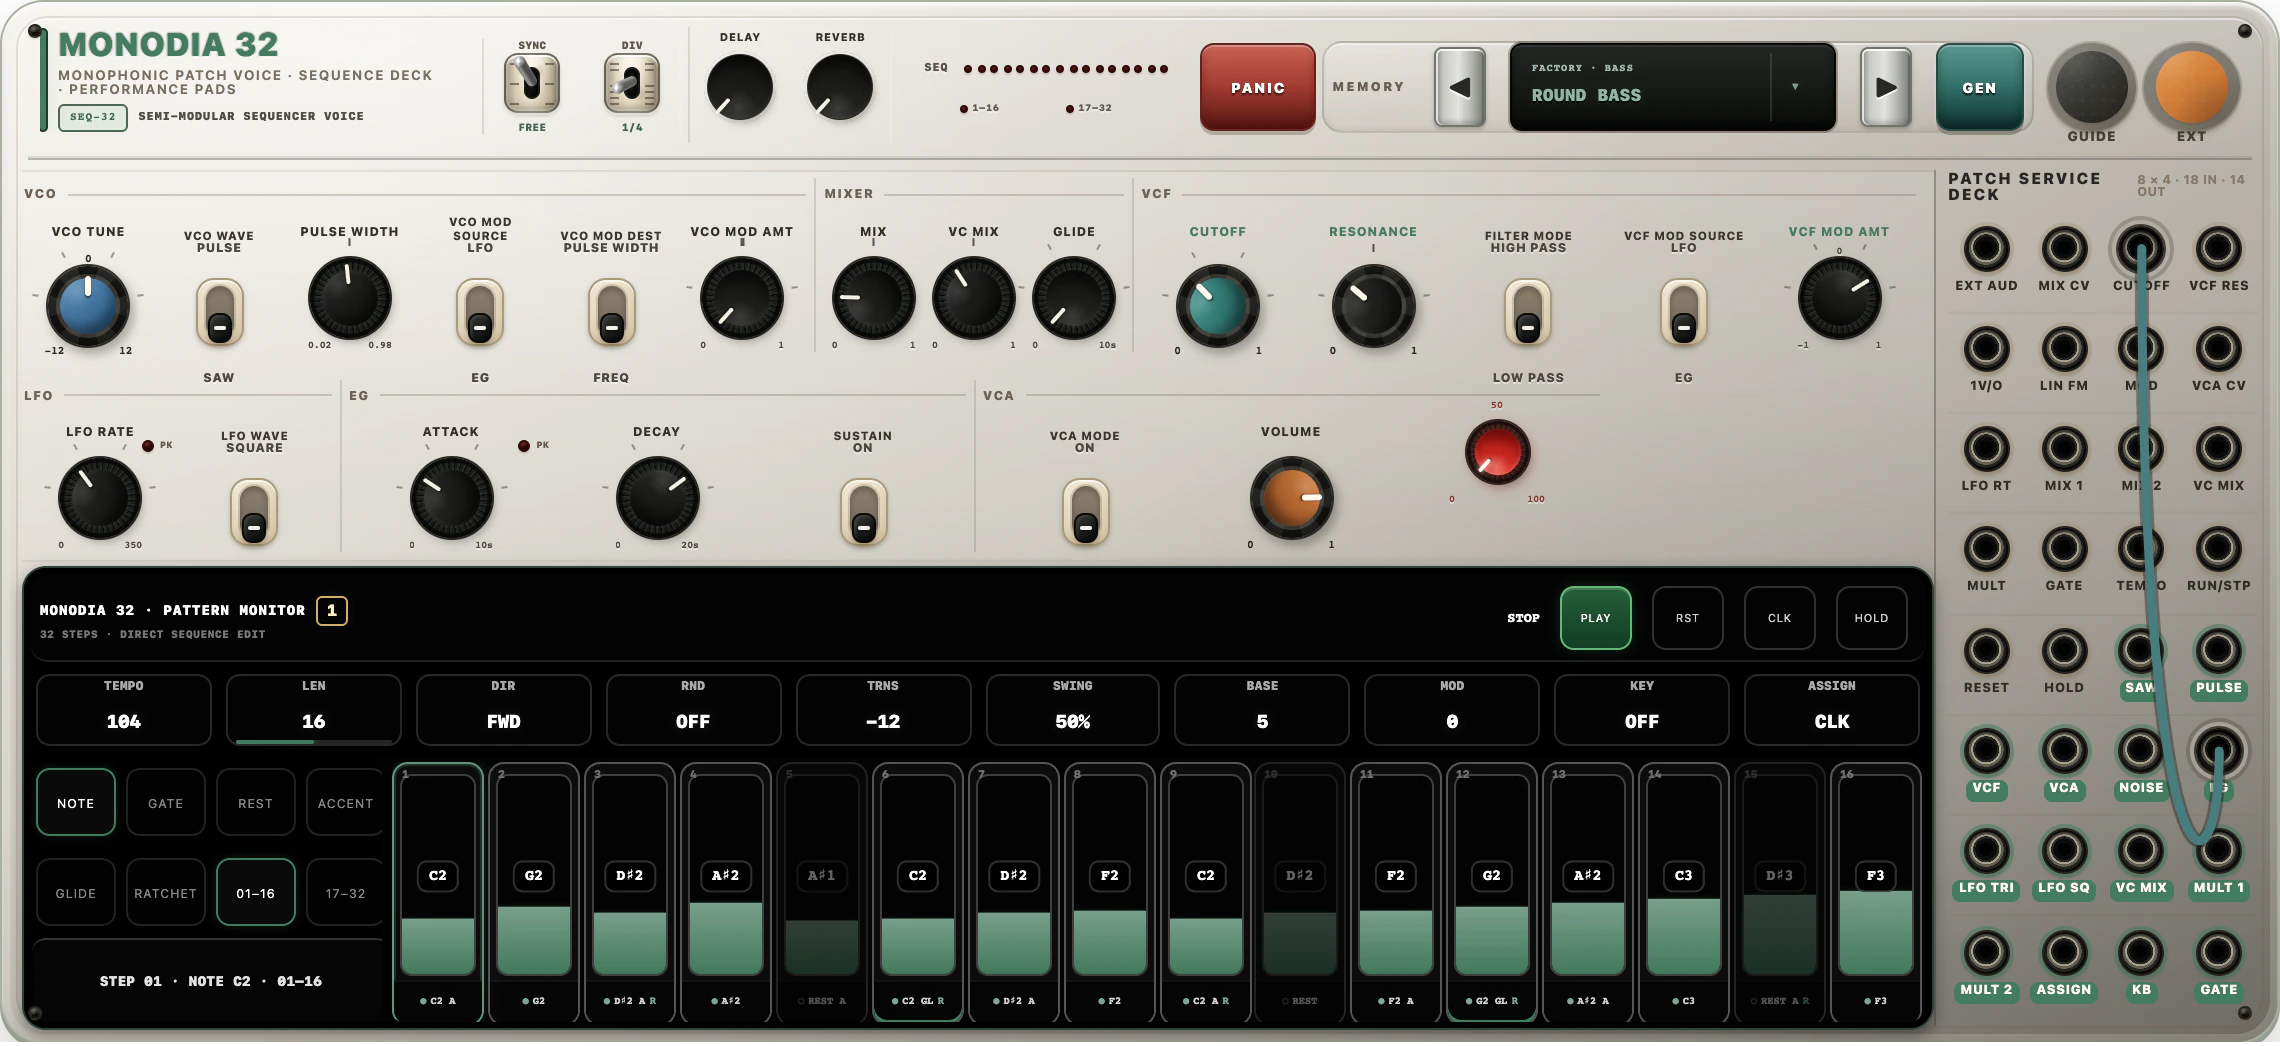Open the ASSIGN CLK selector
This screenshot has width=2280, height=1046.
[x=1831, y=710]
